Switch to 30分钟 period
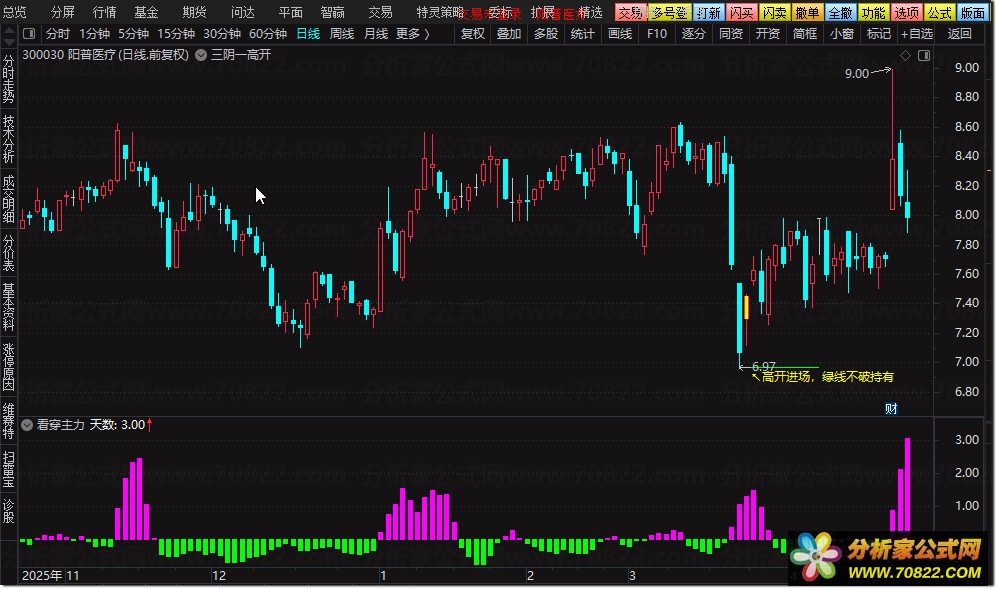The width and height of the screenshot is (998, 589). pos(221,33)
